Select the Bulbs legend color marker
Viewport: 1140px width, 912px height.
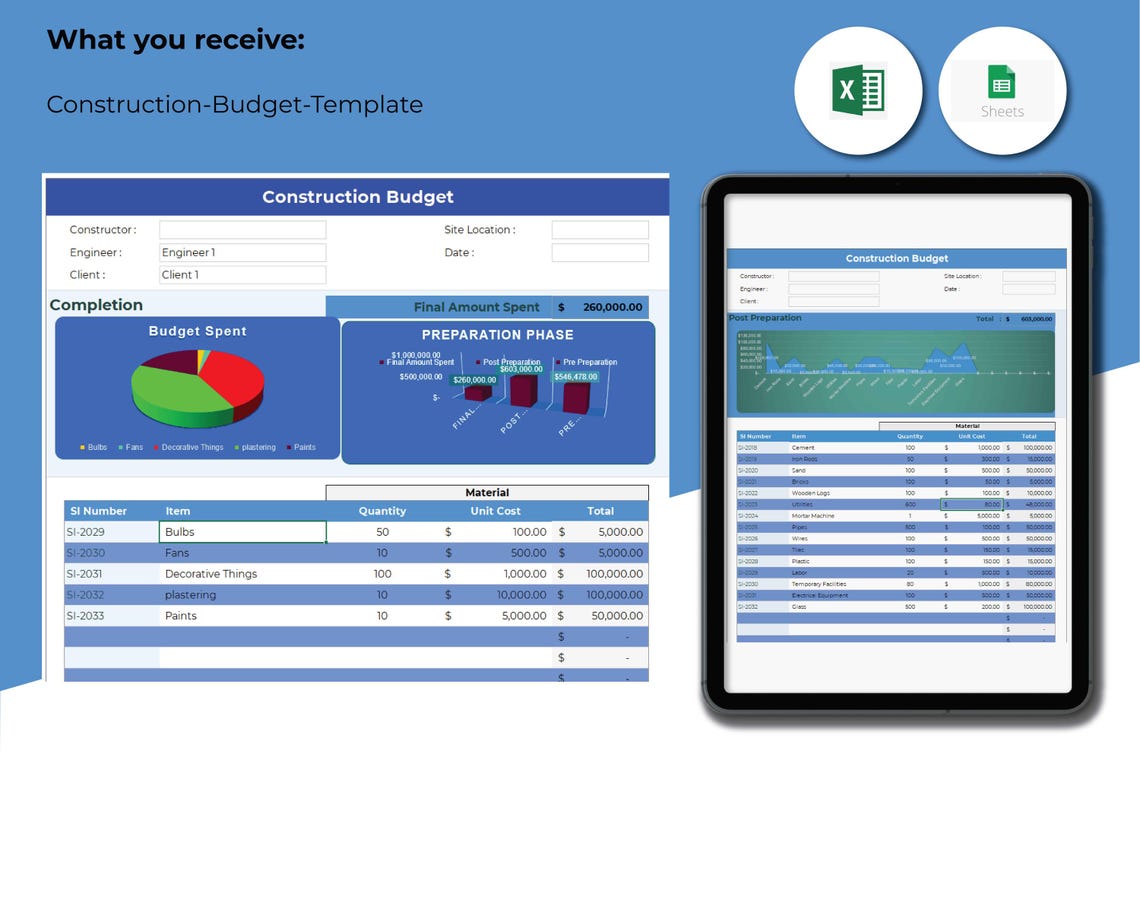[82, 447]
